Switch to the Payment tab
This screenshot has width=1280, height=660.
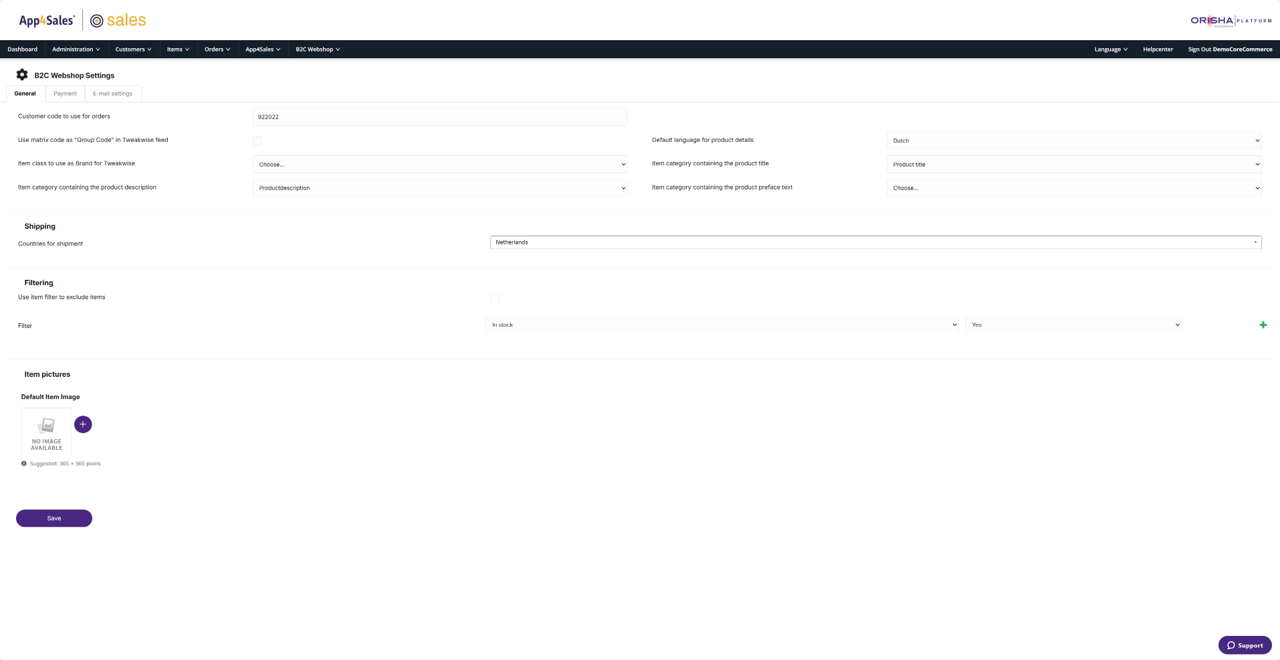(x=65, y=93)
